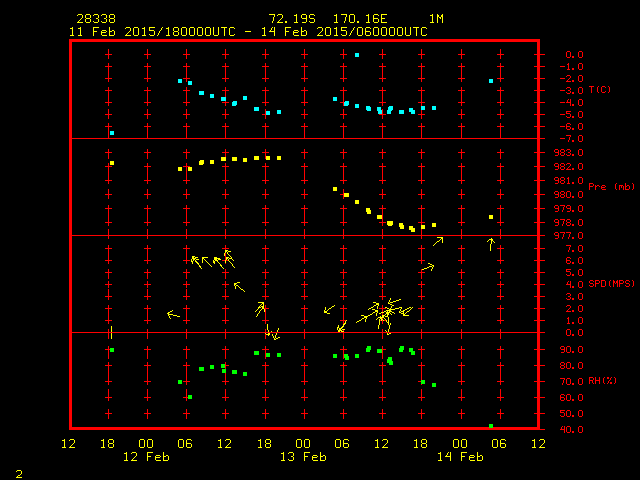
Task: Click the 60.0 humidity tick value
Action: click(x=571, y=398)
